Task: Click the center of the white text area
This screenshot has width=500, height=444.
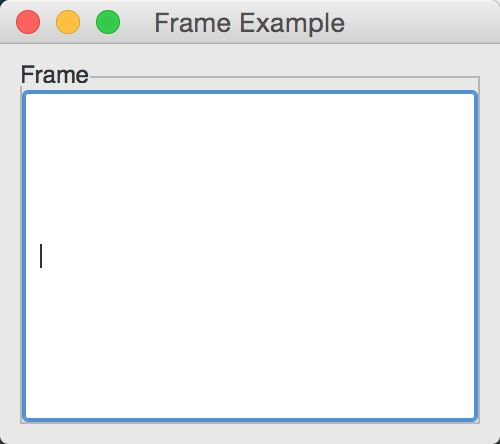Action: pos(250,256)
